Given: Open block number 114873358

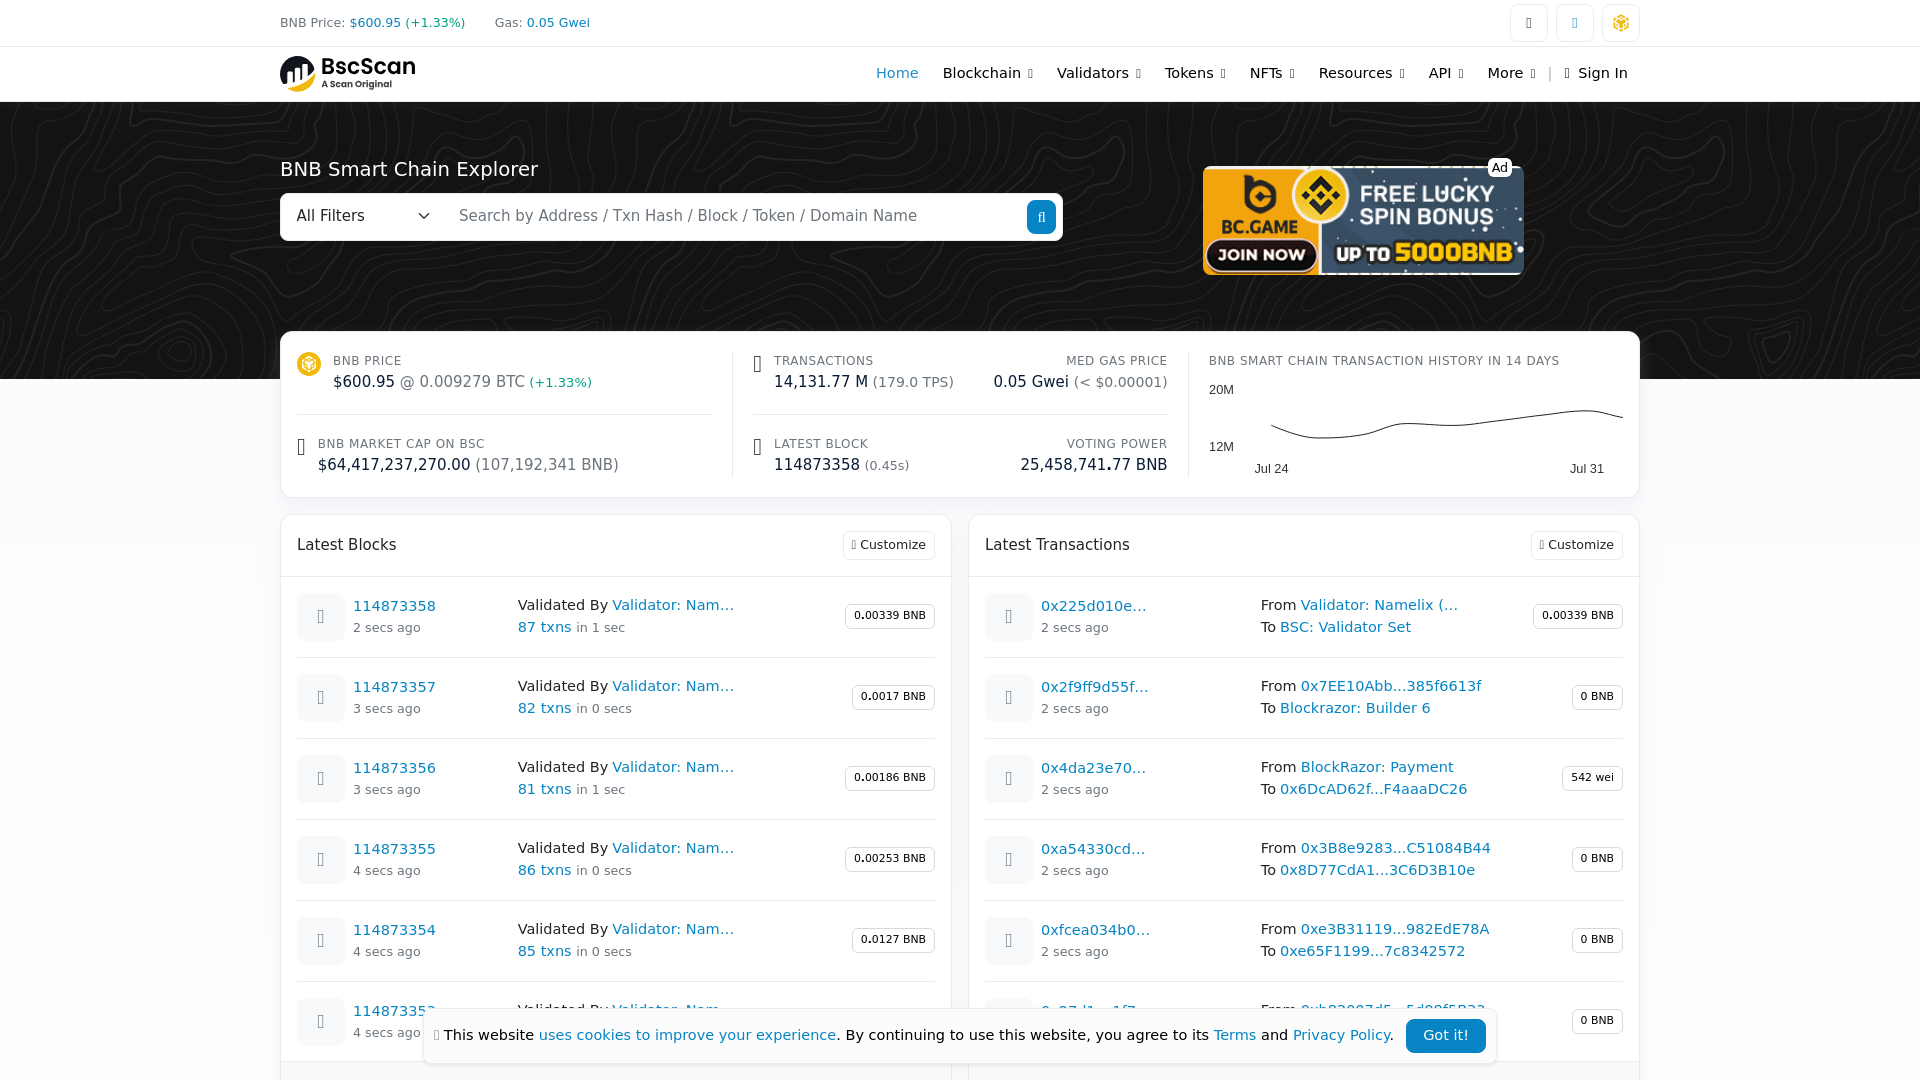Looking at the screenshot, I should [394, 606].
